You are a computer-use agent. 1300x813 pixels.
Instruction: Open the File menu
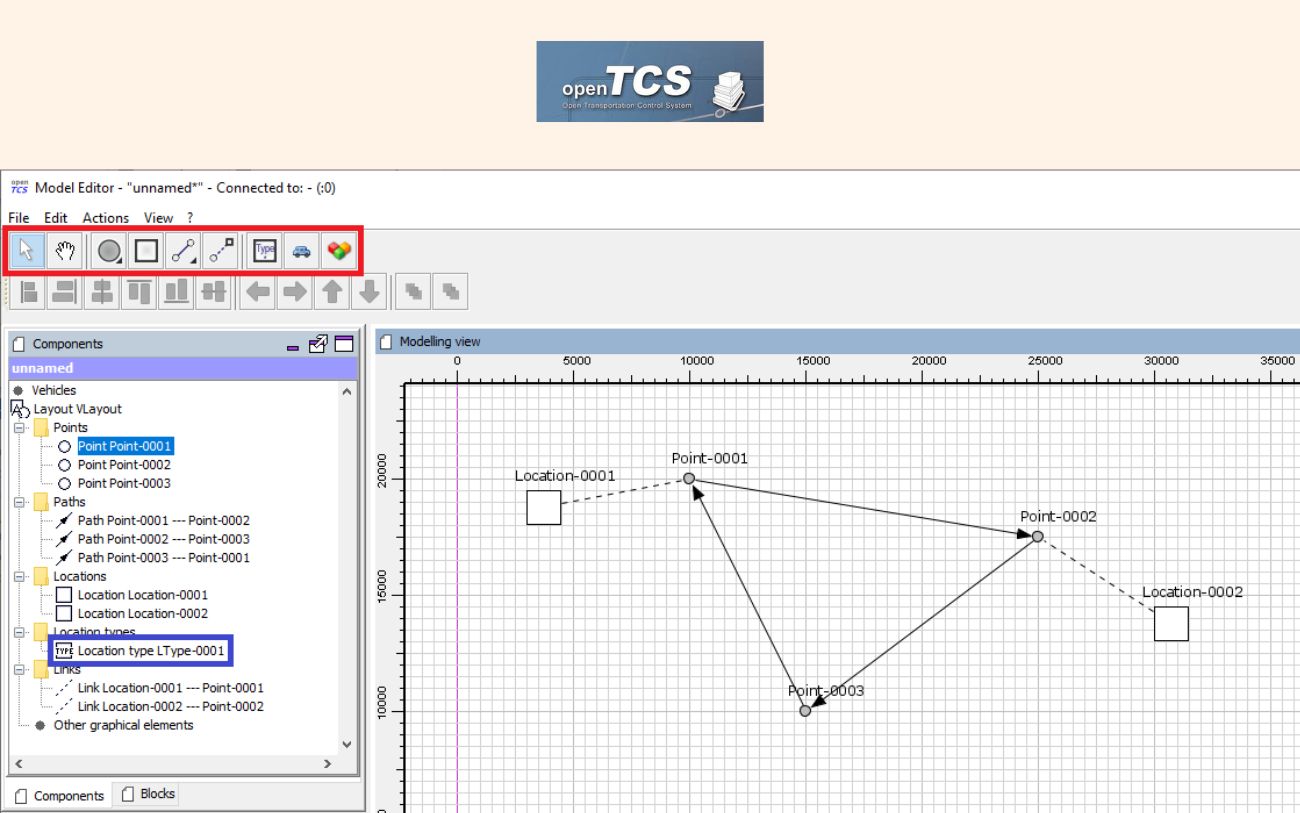point(19,217)
